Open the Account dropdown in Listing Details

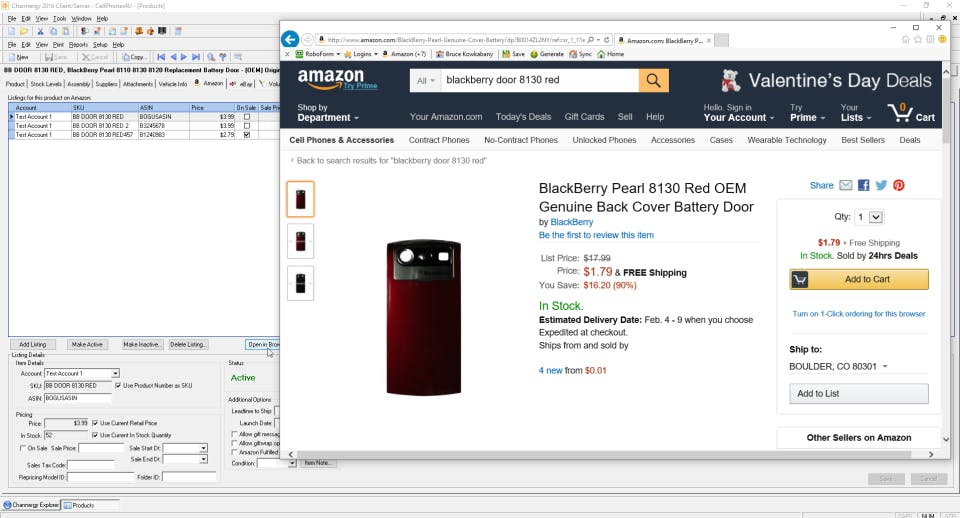115,374
